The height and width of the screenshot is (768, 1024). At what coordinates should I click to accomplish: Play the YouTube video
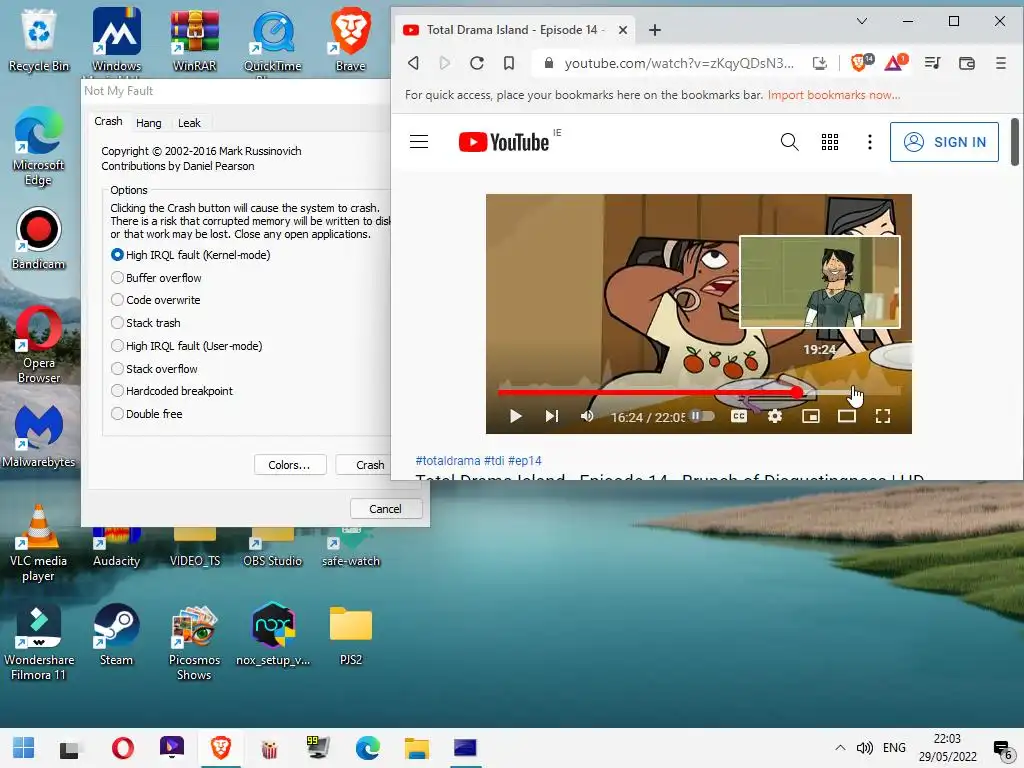pos(515,416)
